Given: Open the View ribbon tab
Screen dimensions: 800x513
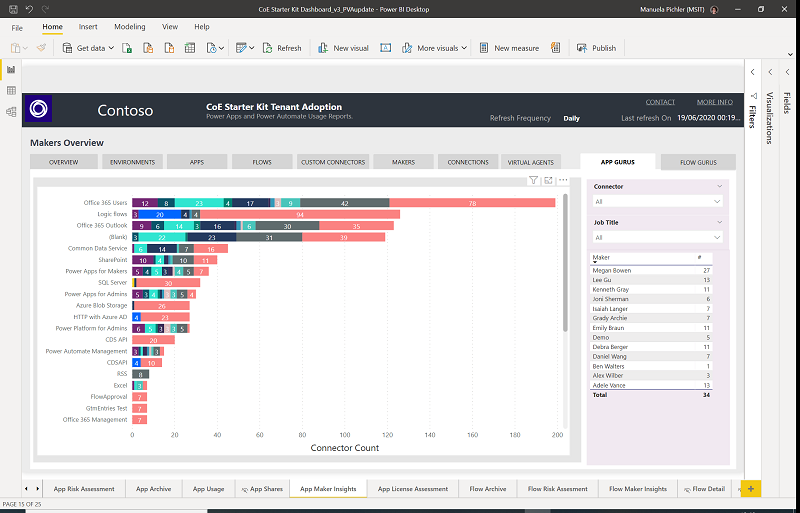Looking at the screenshot, I should 170,27.
